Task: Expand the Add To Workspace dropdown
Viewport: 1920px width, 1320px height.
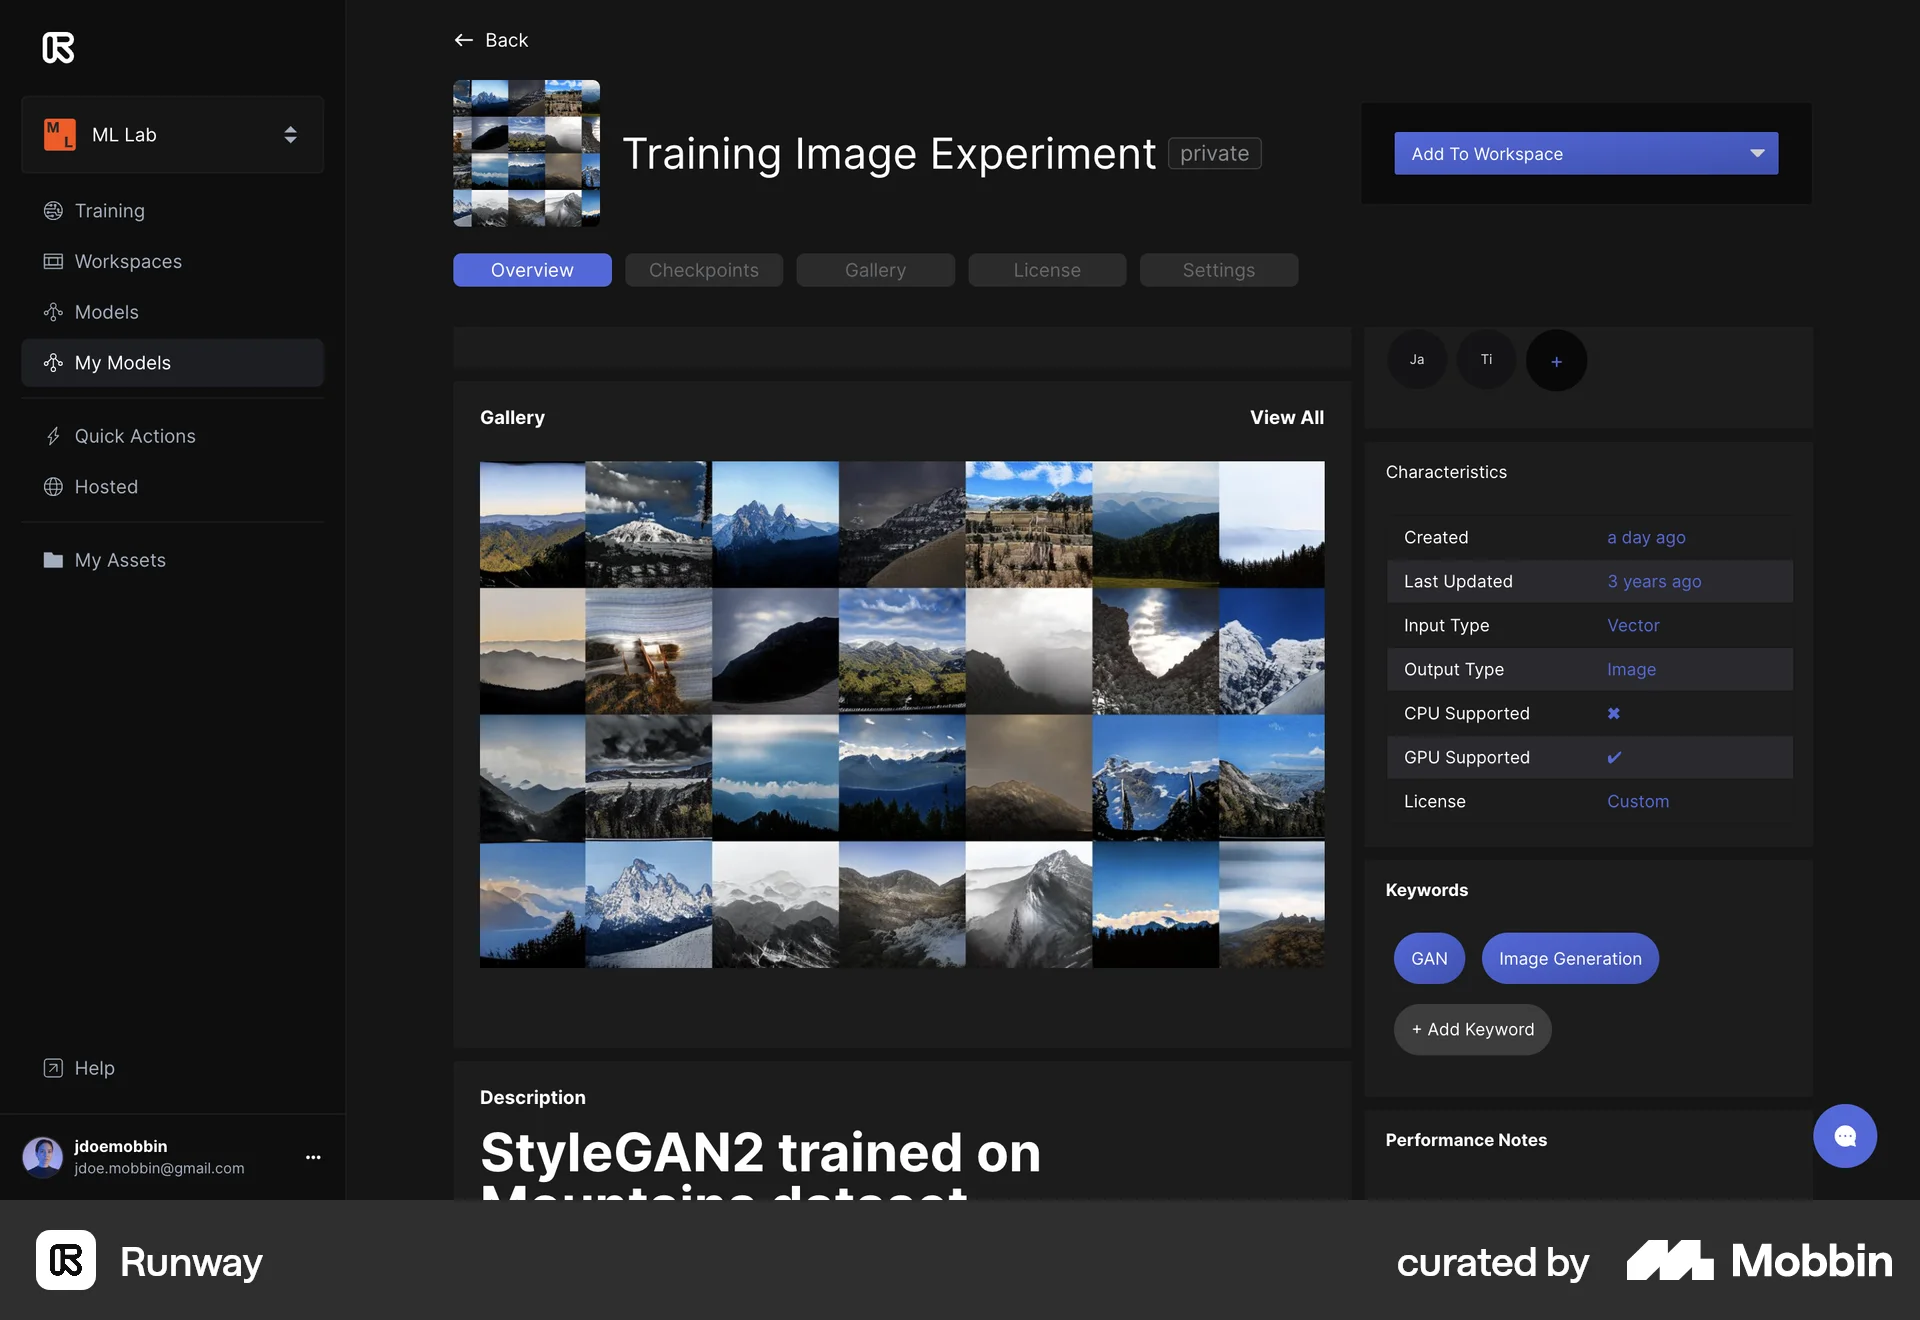Action: [x=1758, y=153]
